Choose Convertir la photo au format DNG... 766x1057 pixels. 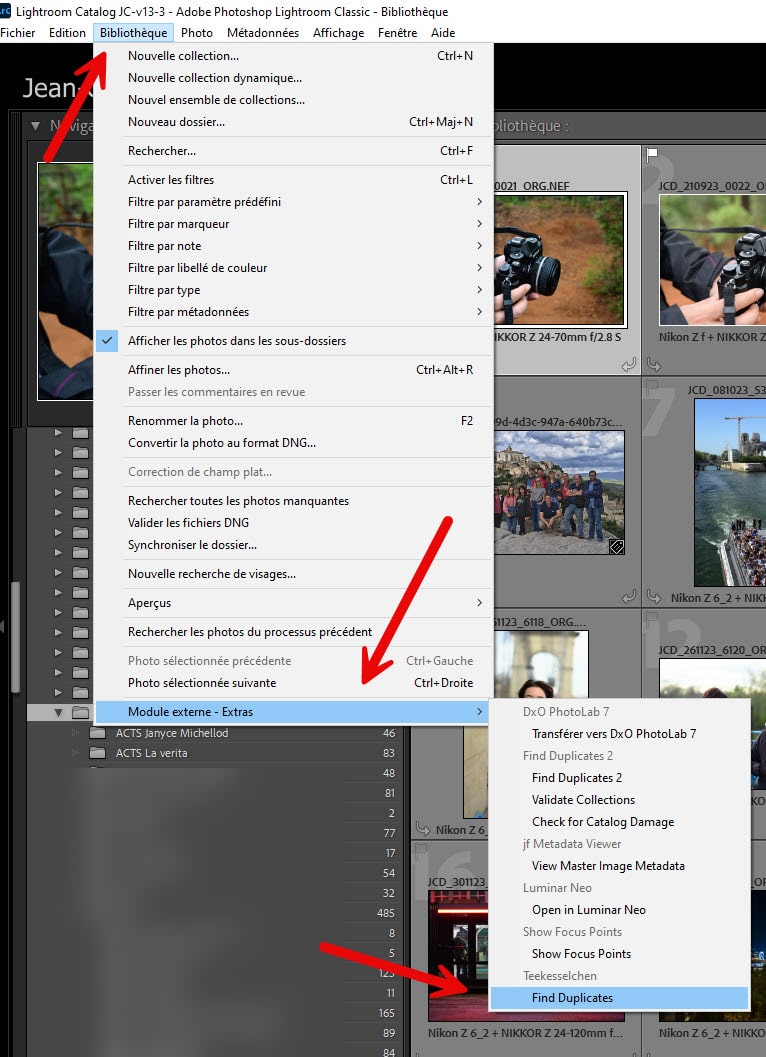click(293, 443)
